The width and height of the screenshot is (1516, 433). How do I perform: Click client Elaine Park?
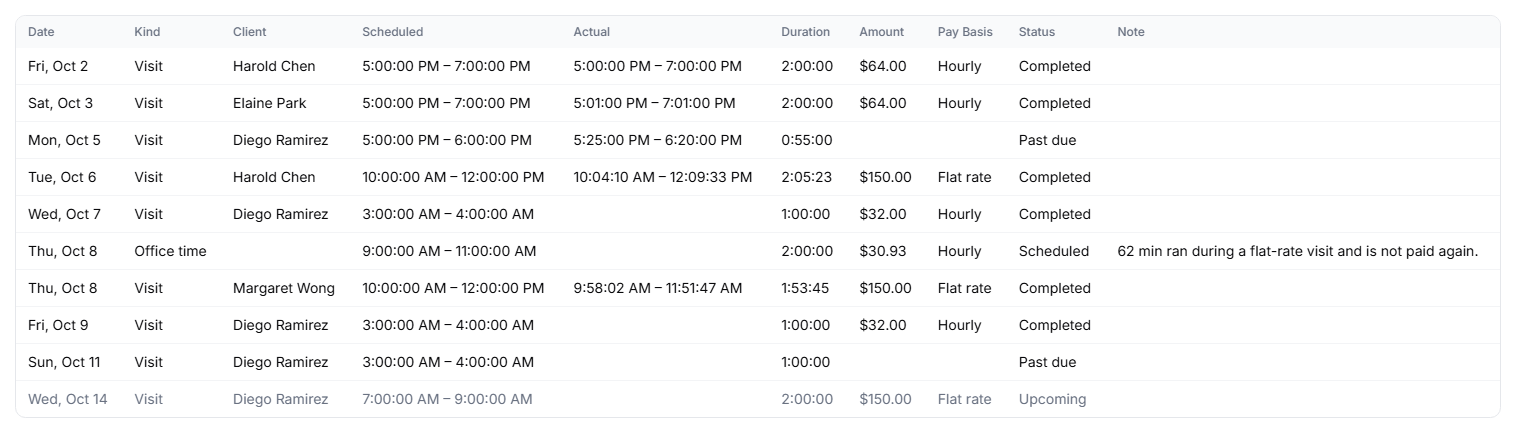tap(270, 103)
